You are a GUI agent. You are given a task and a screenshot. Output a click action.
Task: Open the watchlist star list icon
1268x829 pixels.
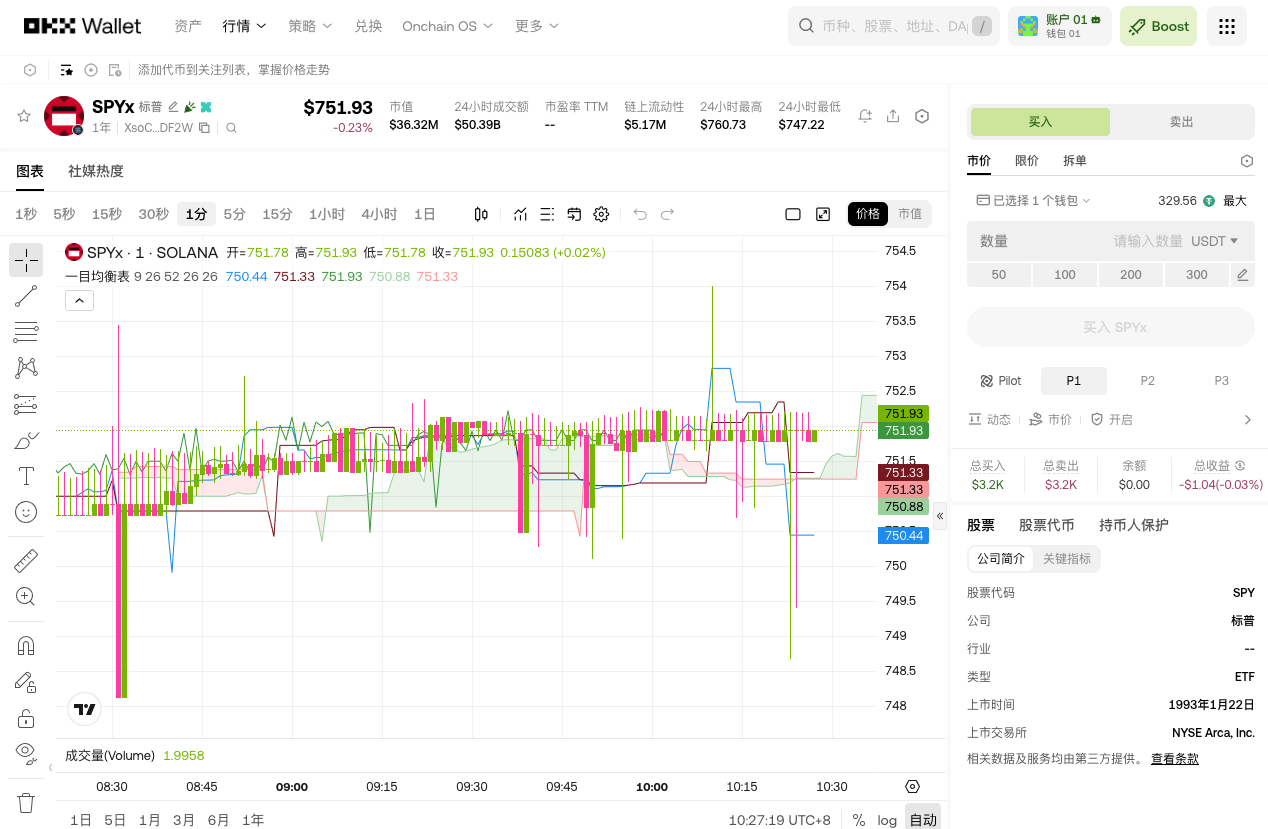coord(67,70)
